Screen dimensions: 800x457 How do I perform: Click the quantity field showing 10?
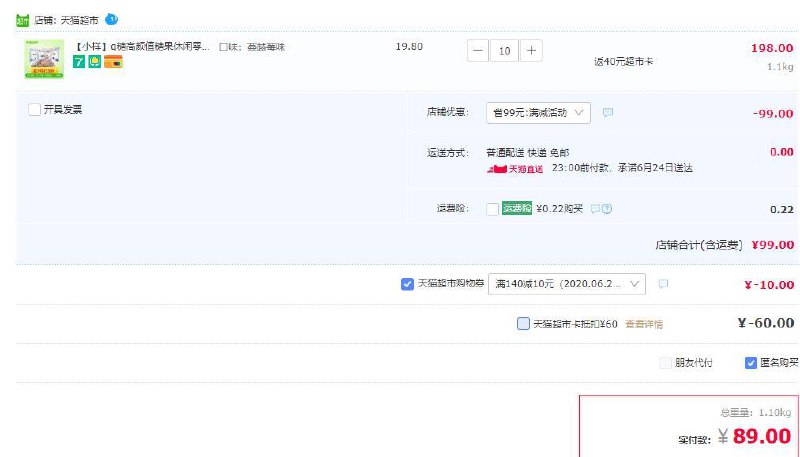pos(504,50)
